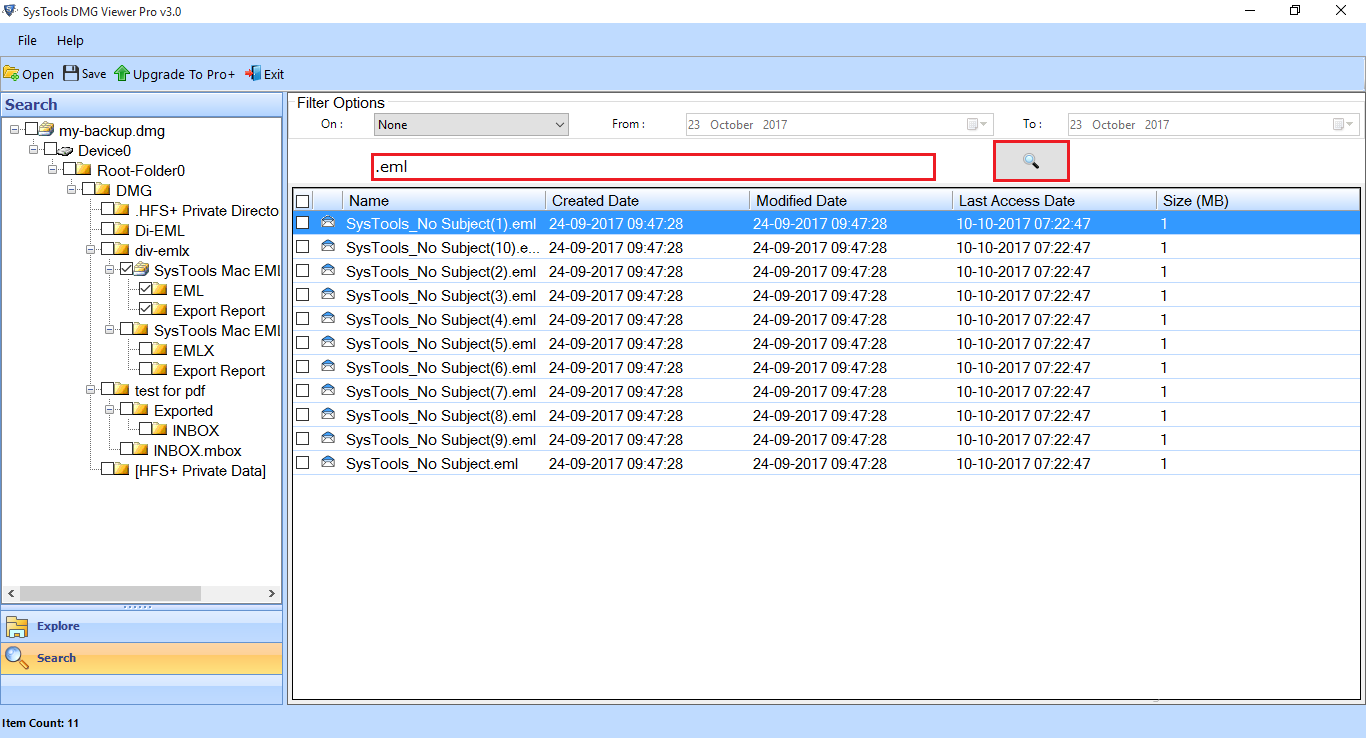The height and width of the screenshot is (738, 1366).
Task: Click the tree horizontal scrollbar thumb
Action: [x=110, y=593]
